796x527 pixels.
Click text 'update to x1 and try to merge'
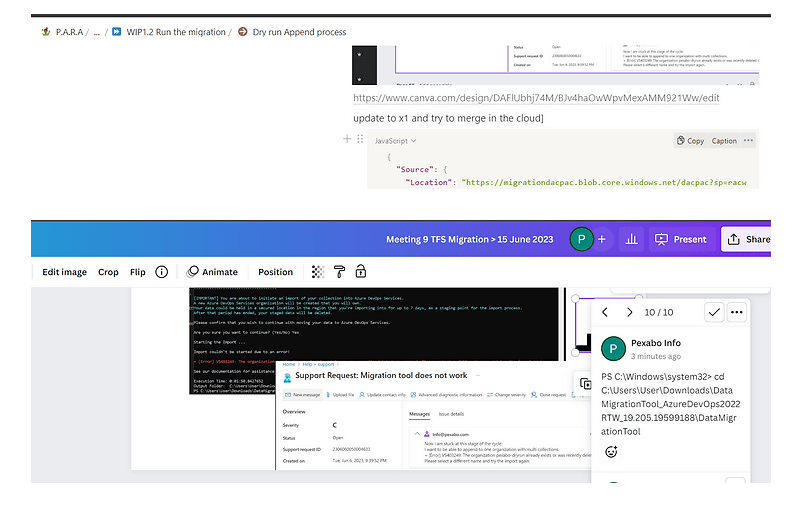(448, 118)
